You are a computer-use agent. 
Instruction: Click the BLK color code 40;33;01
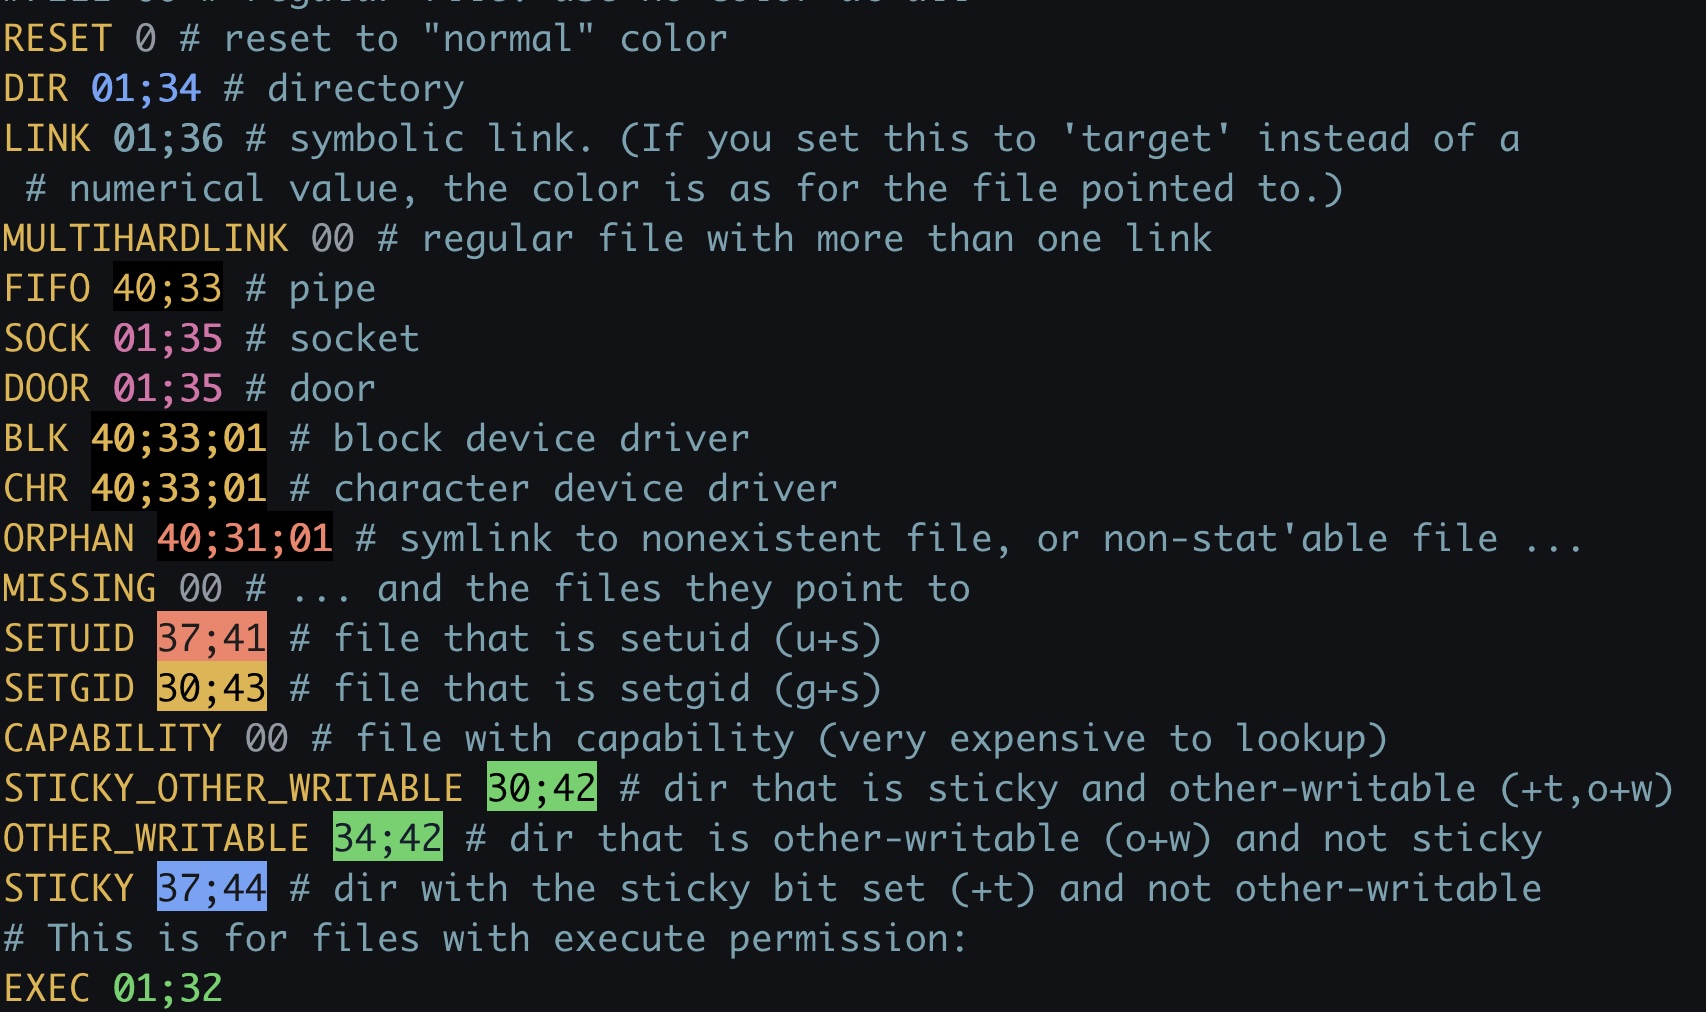(x=178, y=438)
